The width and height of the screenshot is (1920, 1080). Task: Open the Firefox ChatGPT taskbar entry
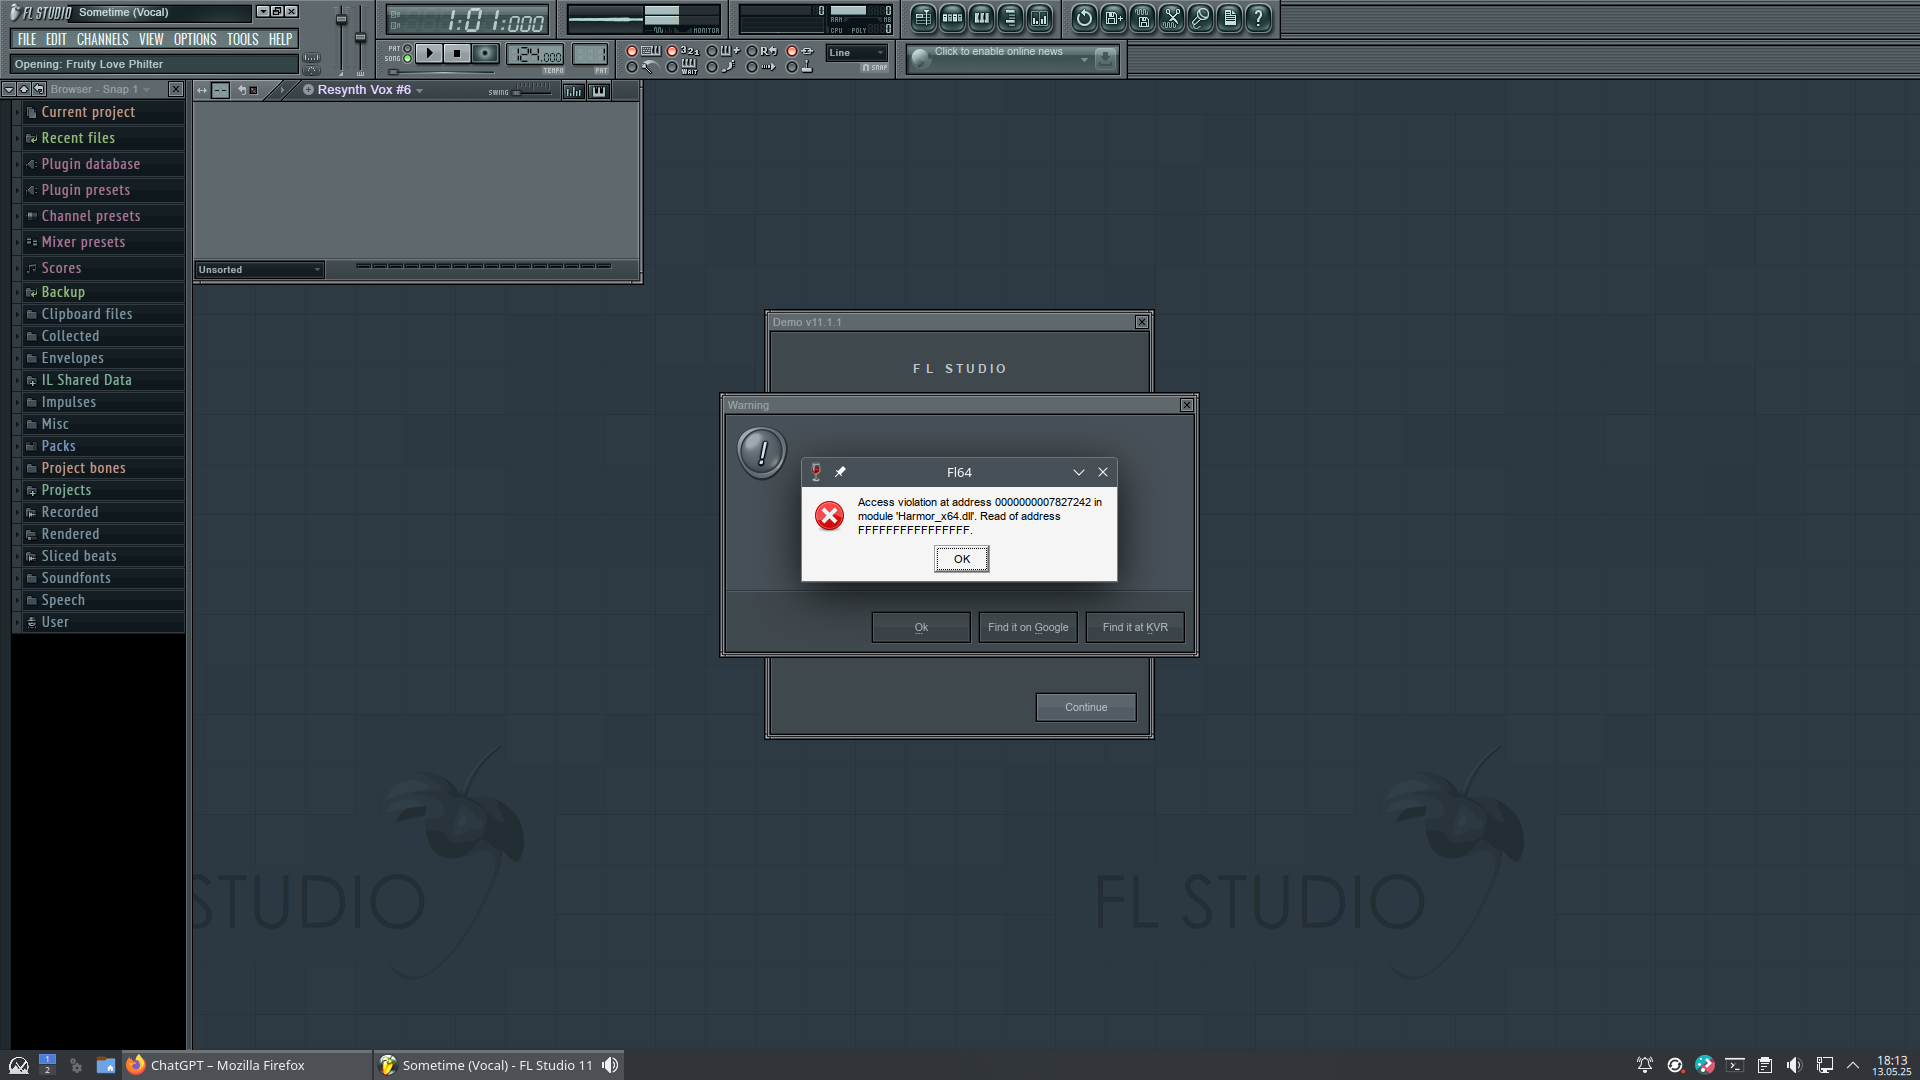[x=247, y=1065]
